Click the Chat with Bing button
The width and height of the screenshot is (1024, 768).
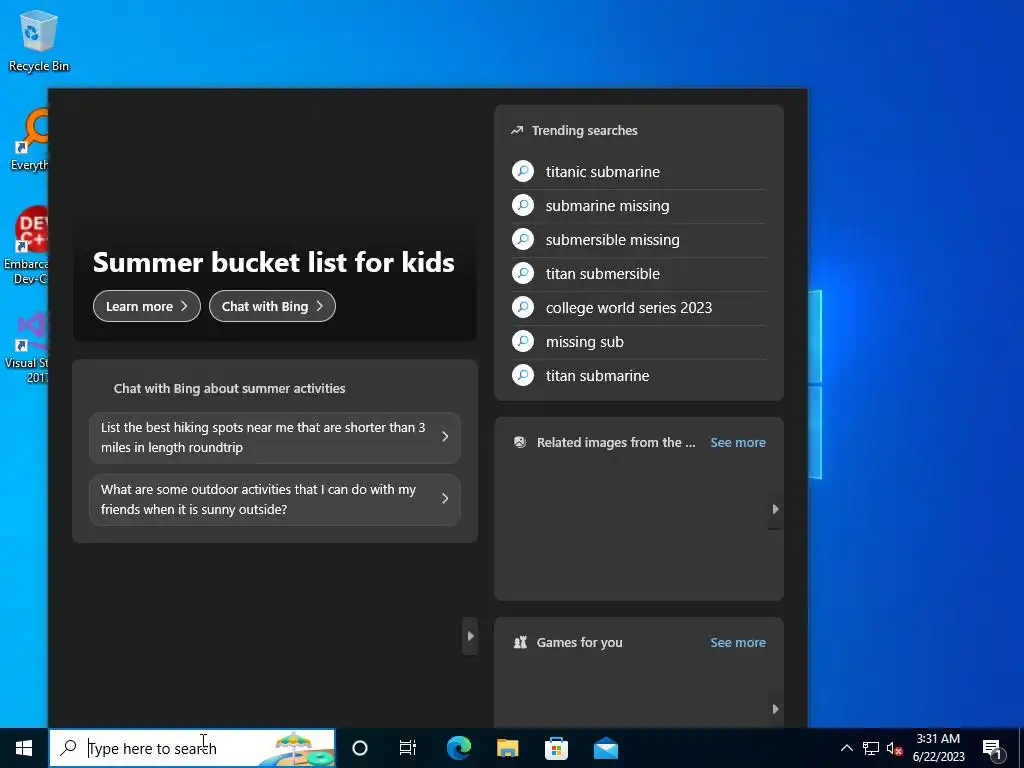272,306
